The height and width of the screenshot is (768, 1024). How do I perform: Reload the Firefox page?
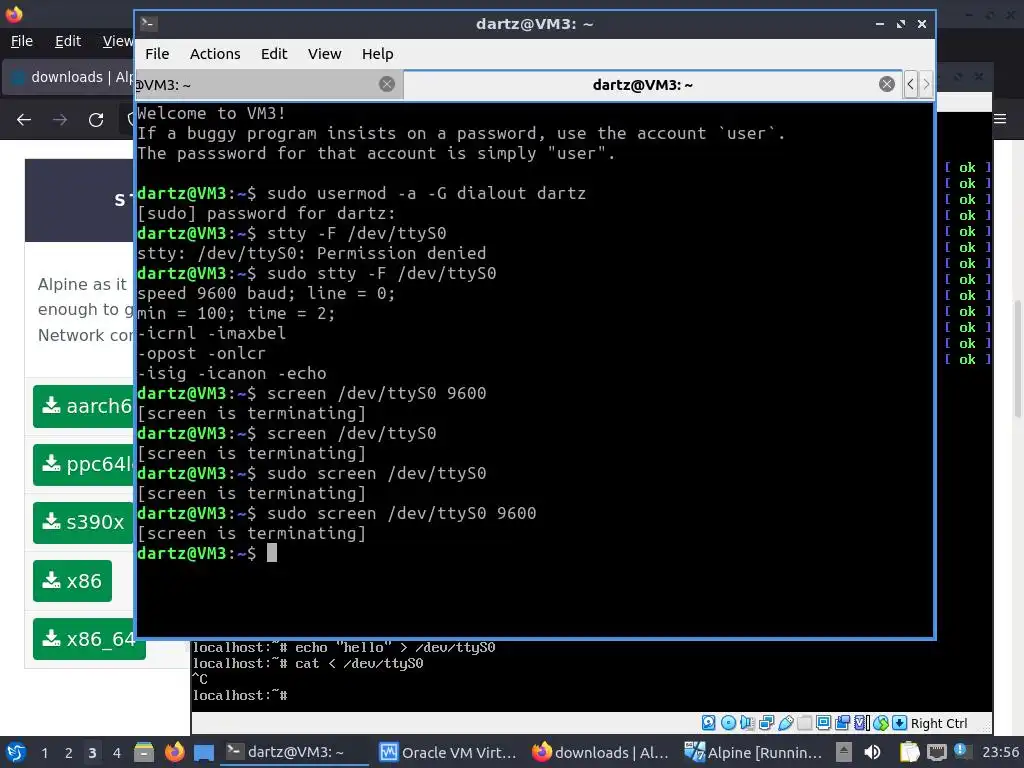click(96, 120)
